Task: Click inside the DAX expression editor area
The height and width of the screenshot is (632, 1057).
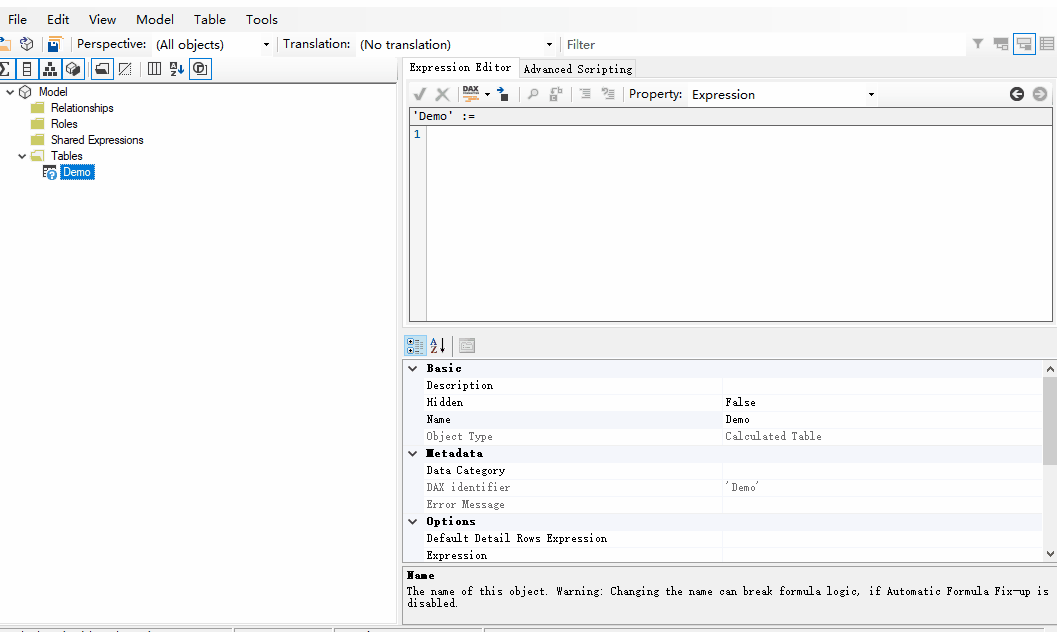Action: click(x=739, y=223)
